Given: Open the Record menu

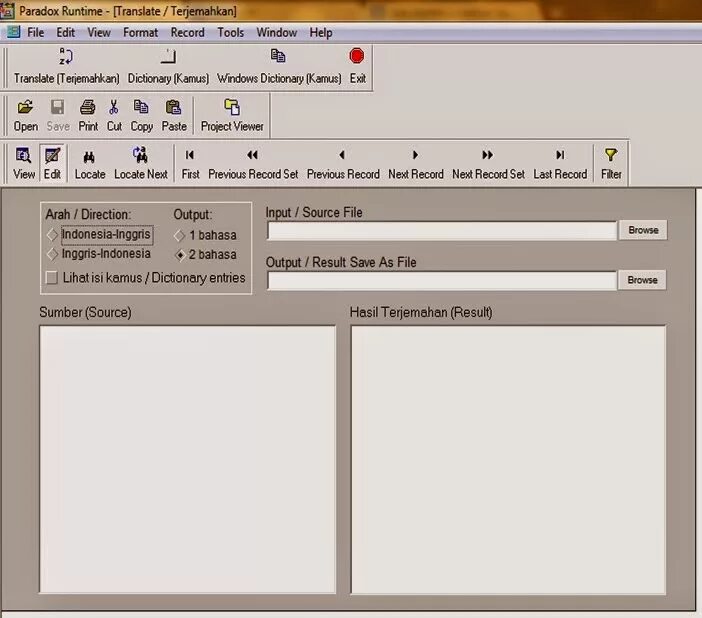Looking at the screenshot, I should point(188,33).
